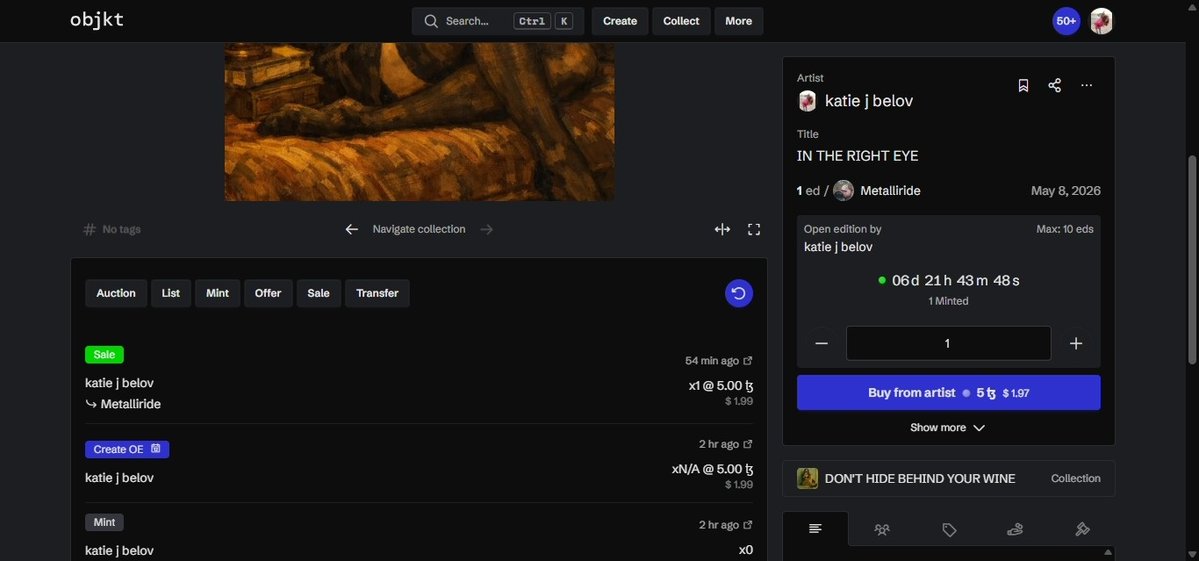Viewport: 1199px width, 561px height.
Task: Share this artwork
Action: coord(1054,86)
